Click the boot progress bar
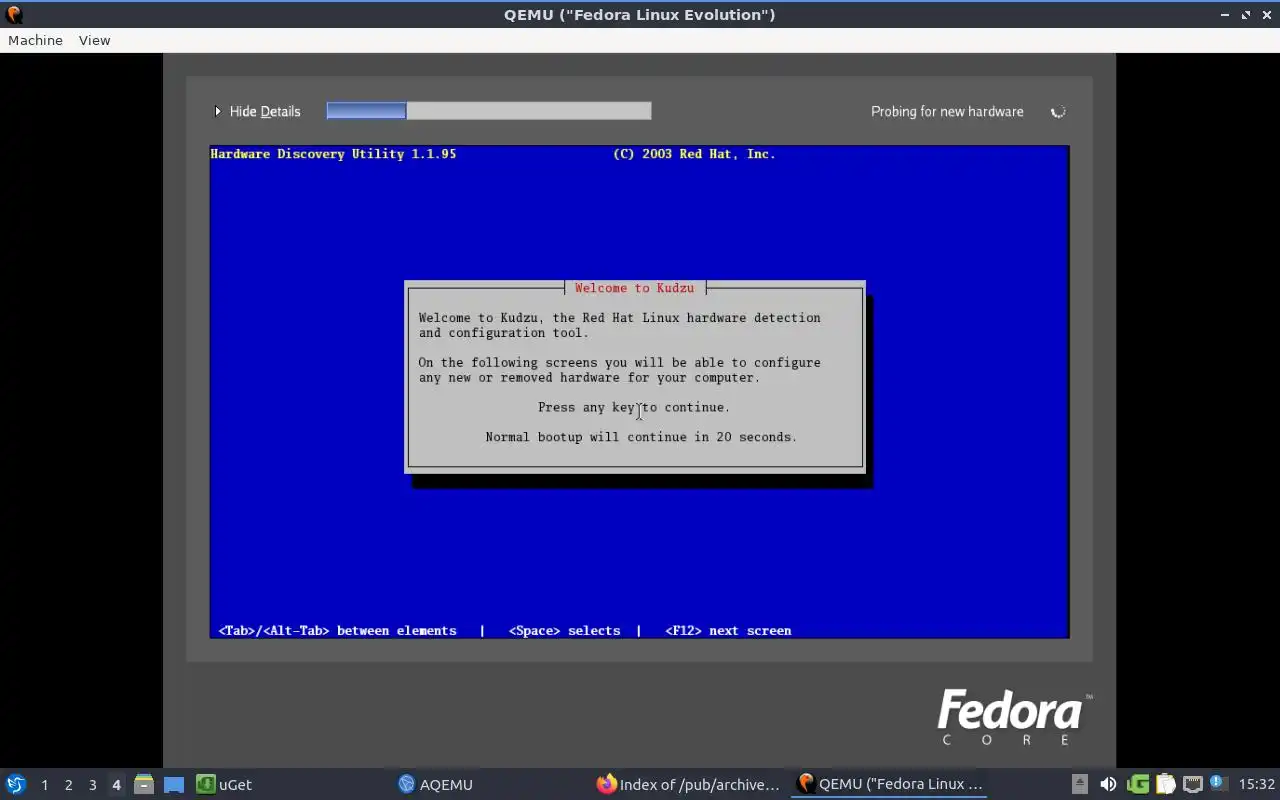 click(x=489, y=111)
